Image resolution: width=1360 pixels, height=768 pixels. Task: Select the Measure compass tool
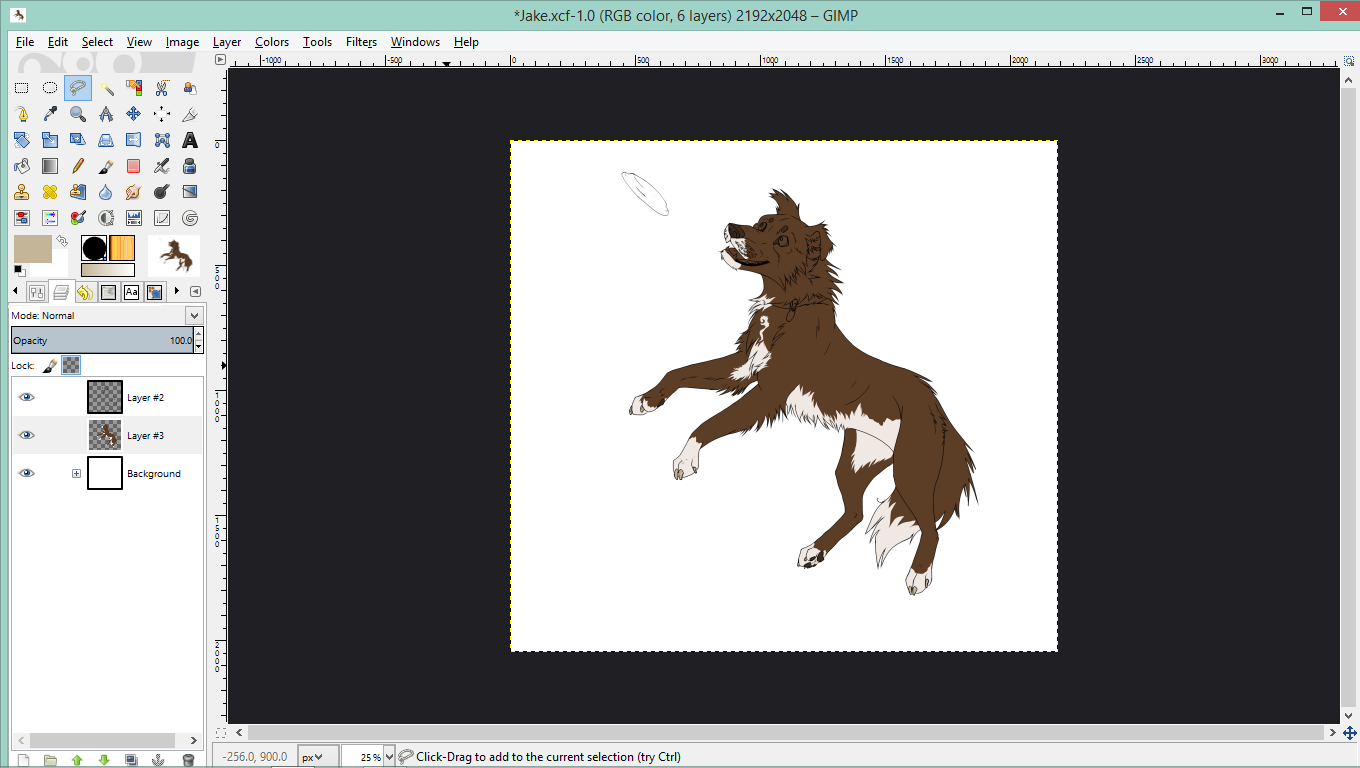[x=105, y=114]
